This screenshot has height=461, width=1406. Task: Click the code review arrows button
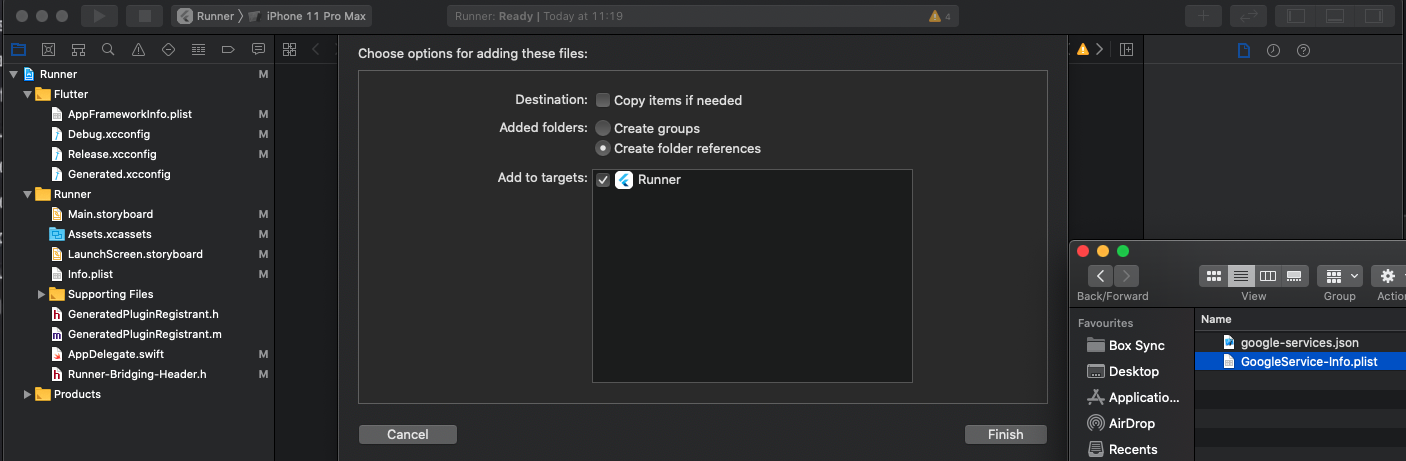point(1248,16)
